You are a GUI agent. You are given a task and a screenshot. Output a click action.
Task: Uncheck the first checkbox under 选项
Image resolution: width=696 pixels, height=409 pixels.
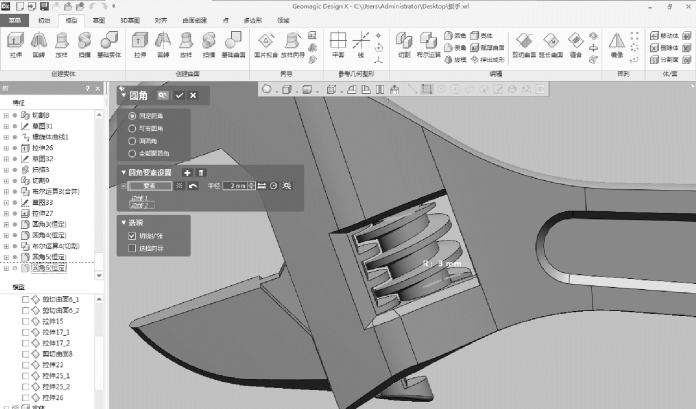[x=132, y=236]
